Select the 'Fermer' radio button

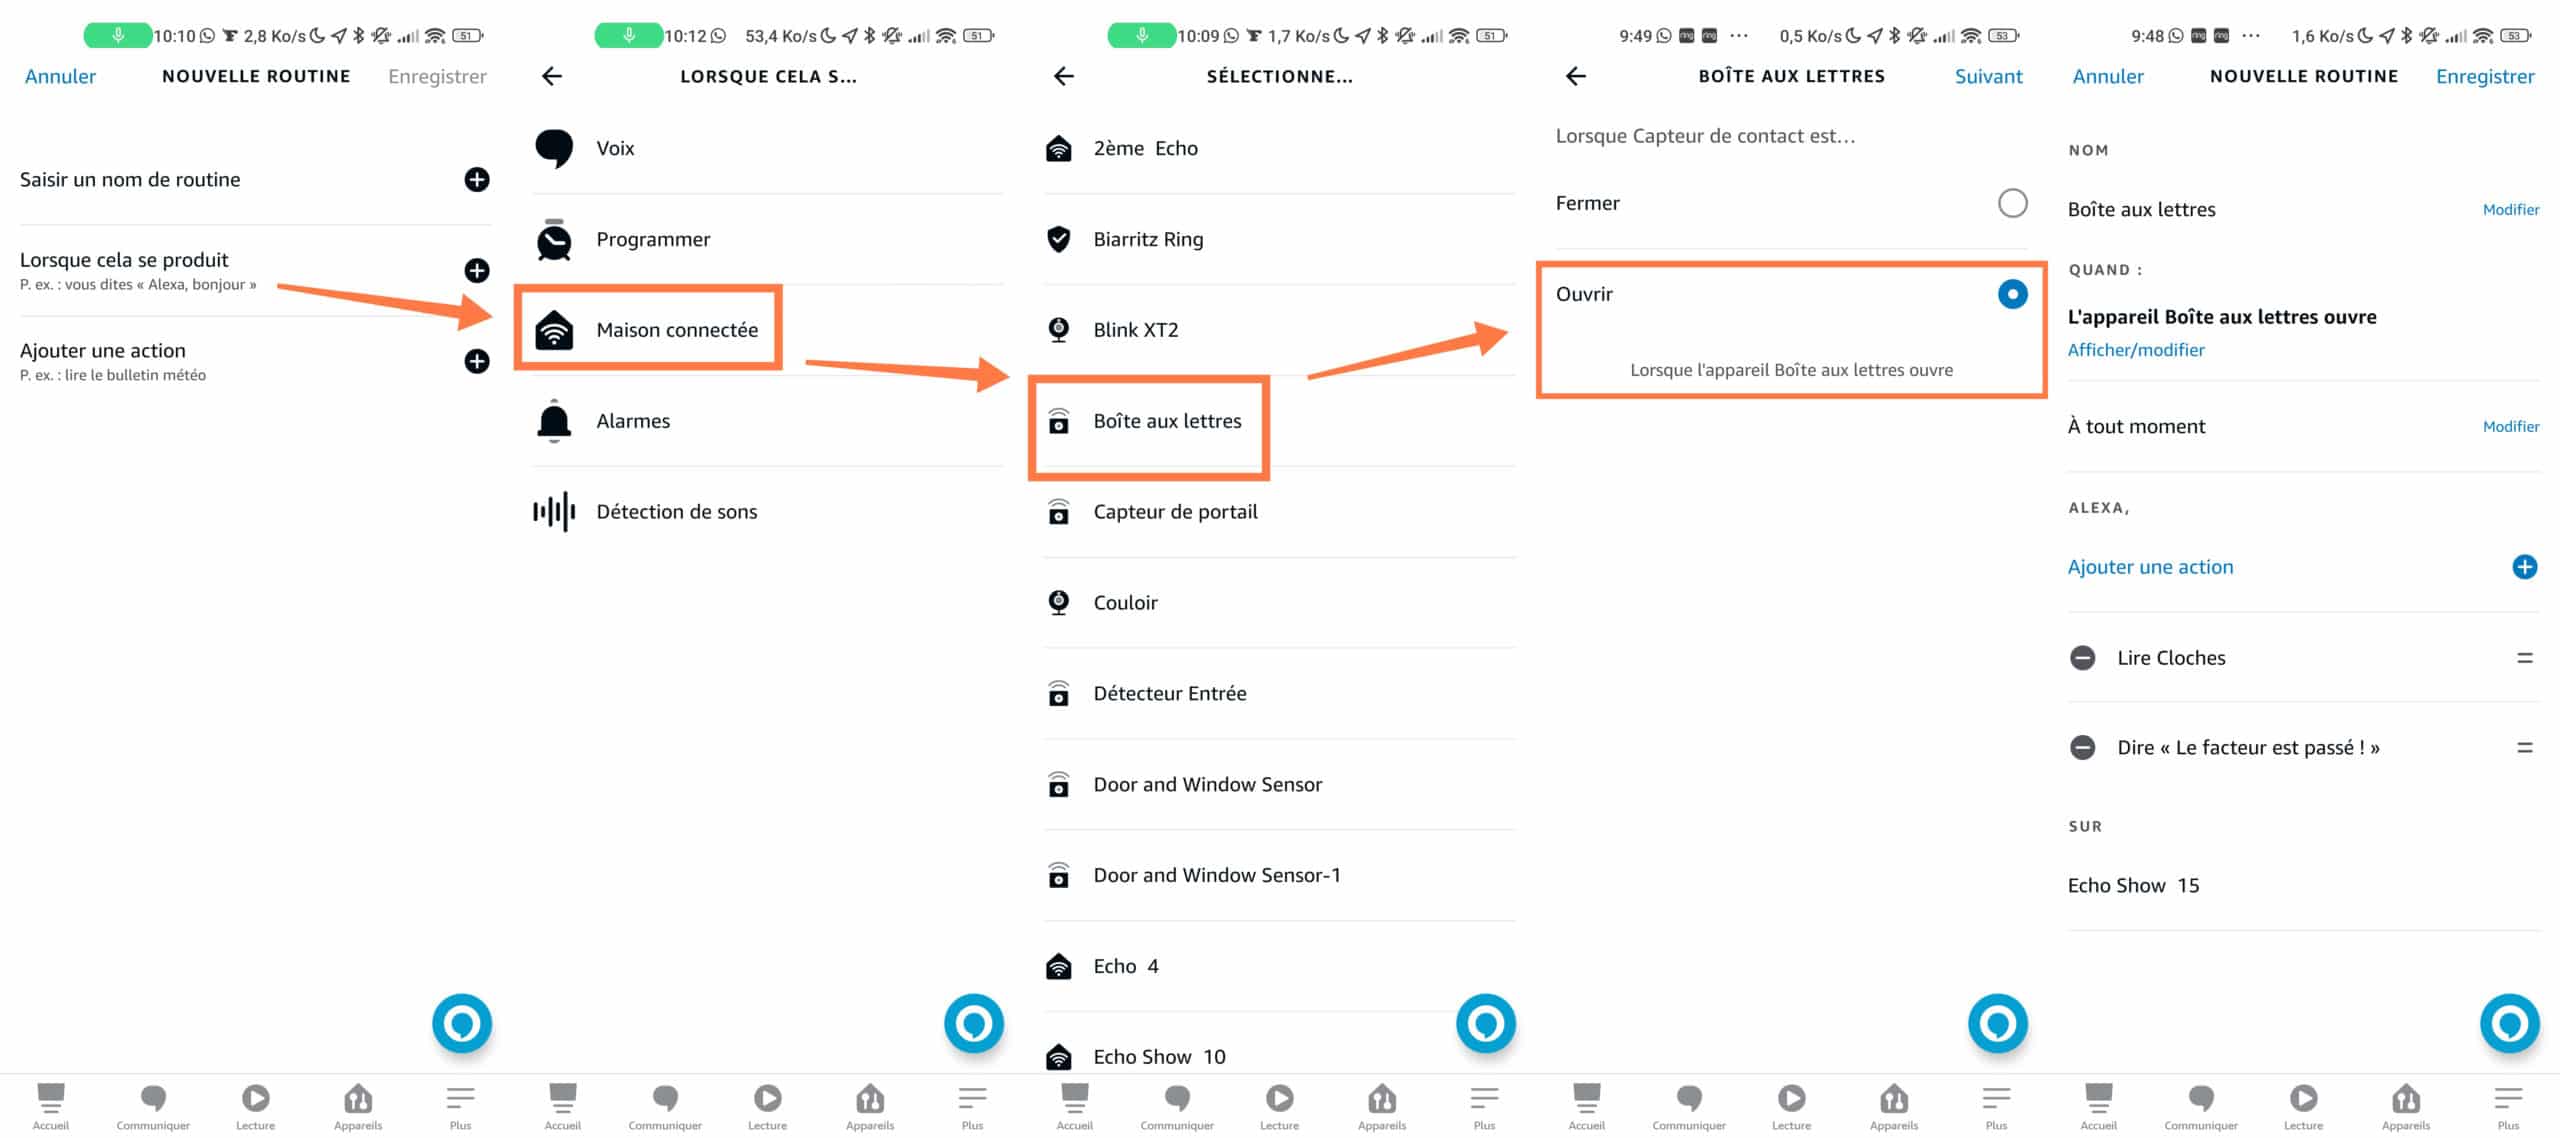(x=2012, y=203)
